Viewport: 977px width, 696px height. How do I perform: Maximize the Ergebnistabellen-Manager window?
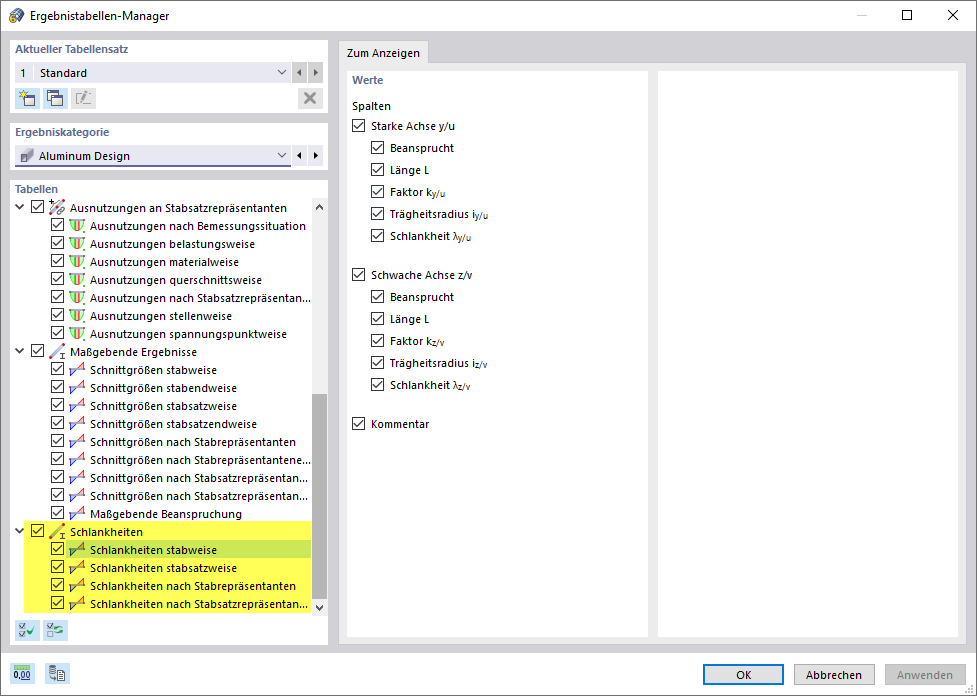tap(907, 16)
